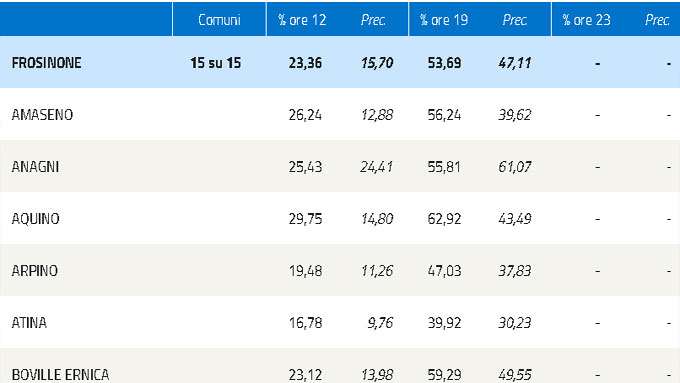
Task: Click Aquino's 29,75 turnout cell
Action: tap(305, 219)
